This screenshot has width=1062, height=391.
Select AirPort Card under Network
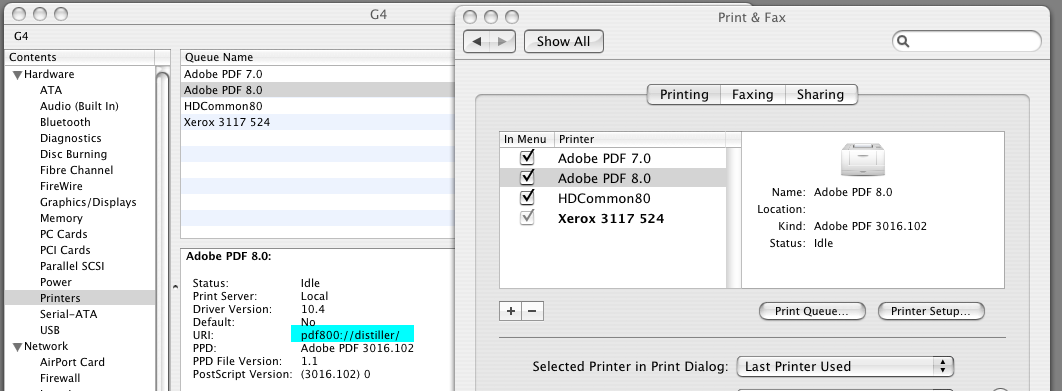pos(72,362)
